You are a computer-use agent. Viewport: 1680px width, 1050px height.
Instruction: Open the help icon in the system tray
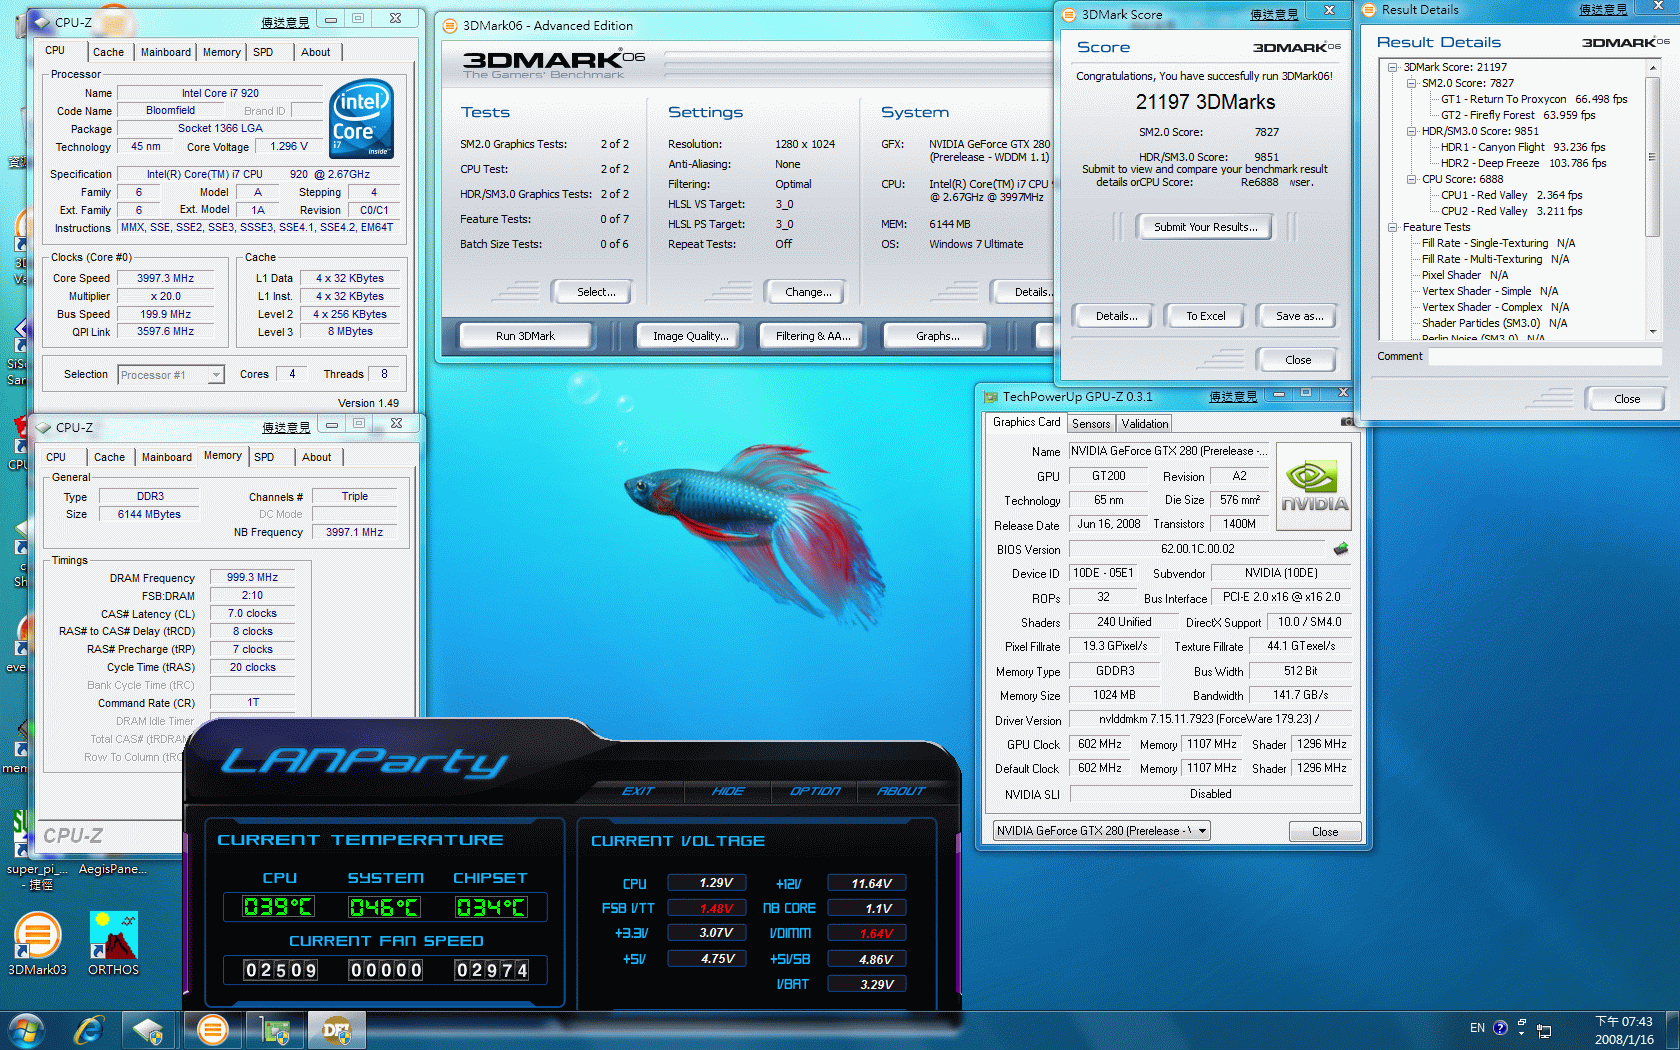click(x=1500, y=1028)
